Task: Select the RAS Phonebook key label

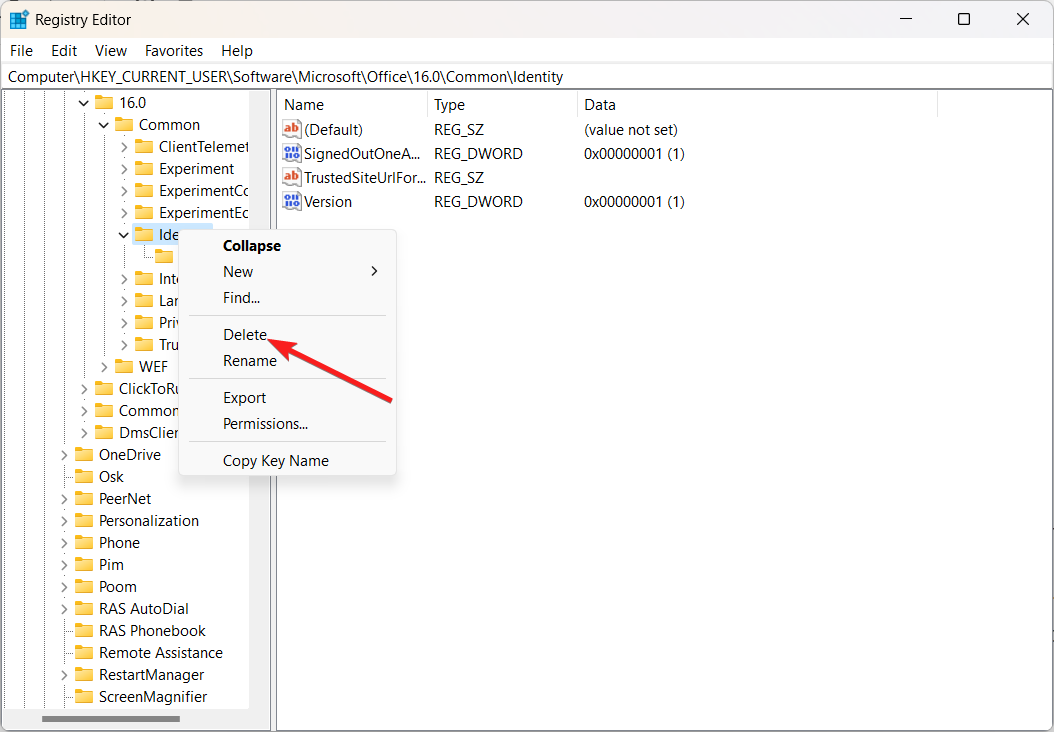Action: [x=153, y=631]
